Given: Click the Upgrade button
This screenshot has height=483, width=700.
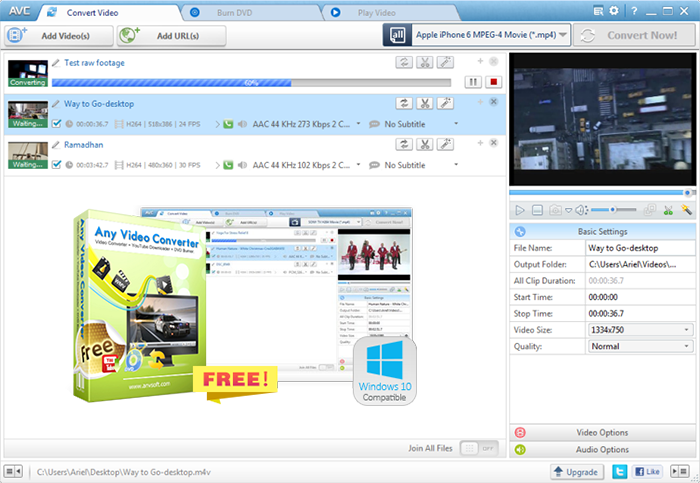Looking at the screenshot, I should [577, 472].
